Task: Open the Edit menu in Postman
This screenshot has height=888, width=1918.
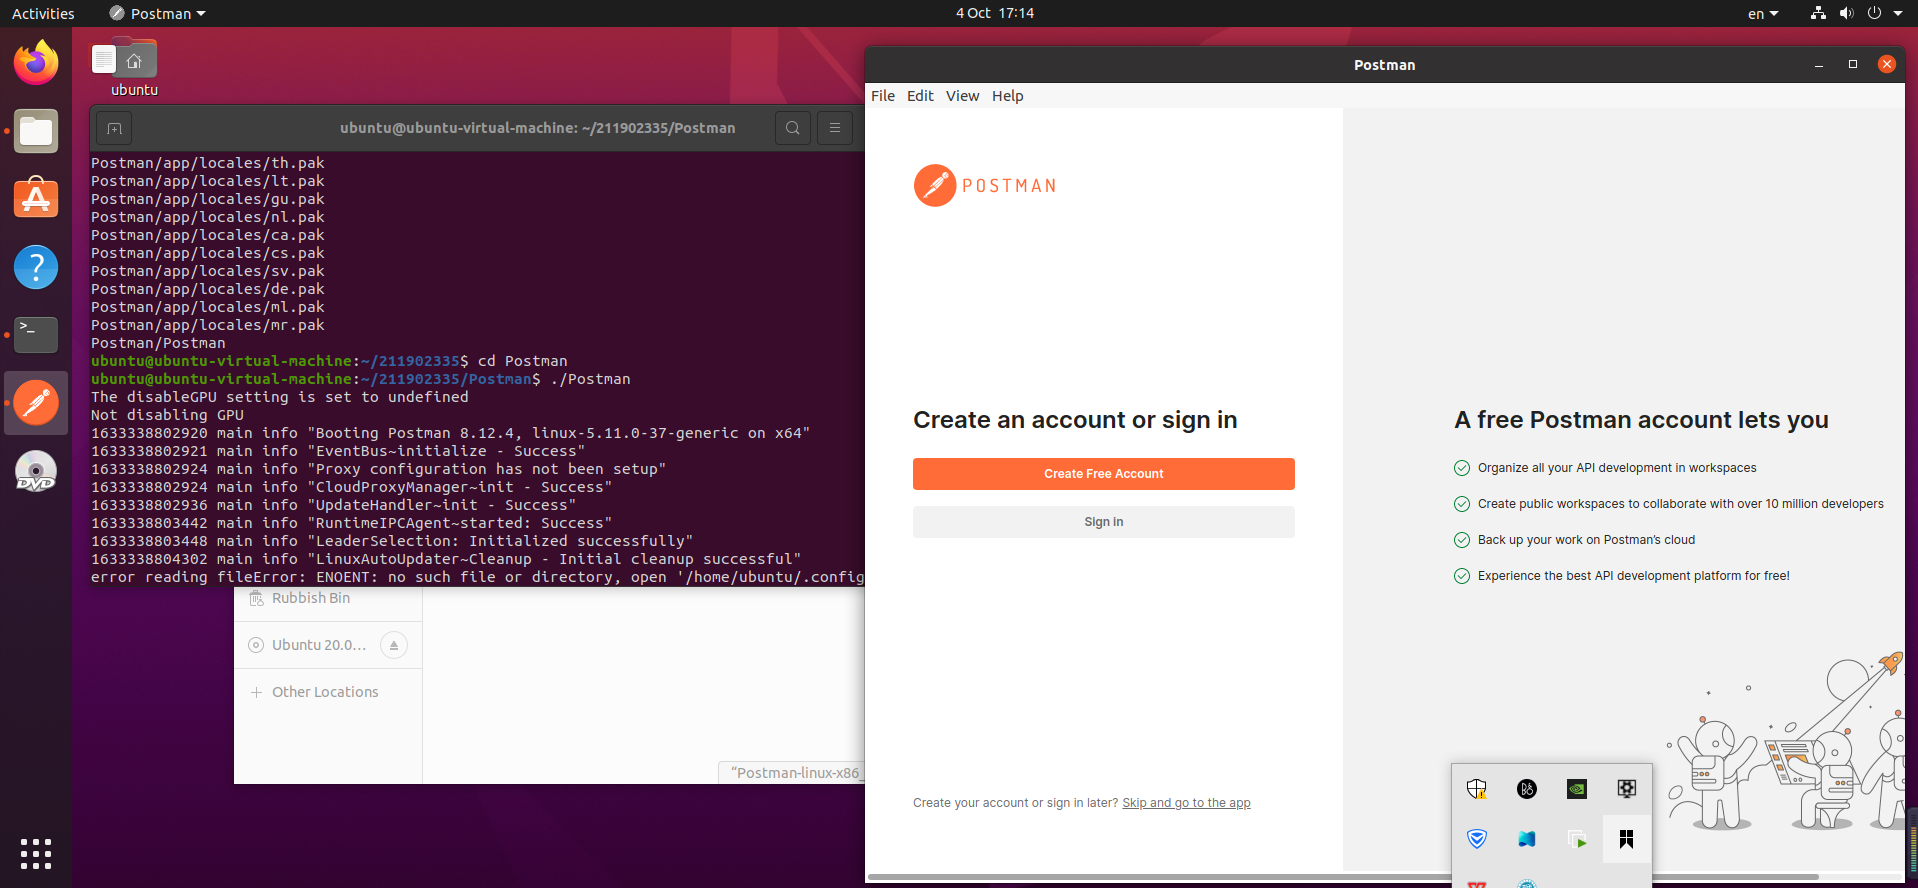Action: [920, 96]
